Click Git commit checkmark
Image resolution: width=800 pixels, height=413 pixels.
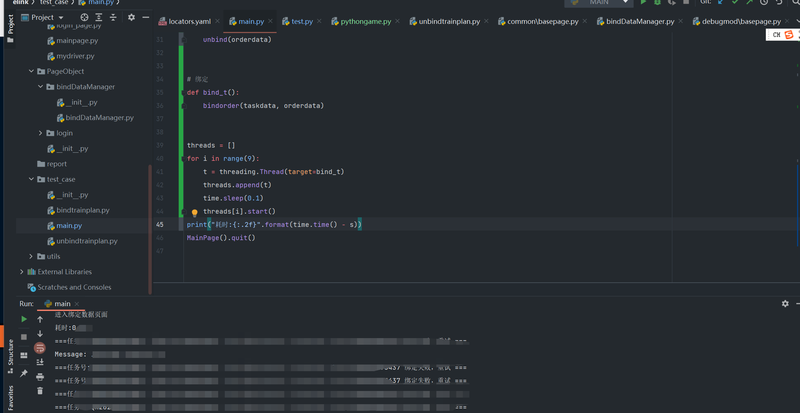tap(735, 3)
